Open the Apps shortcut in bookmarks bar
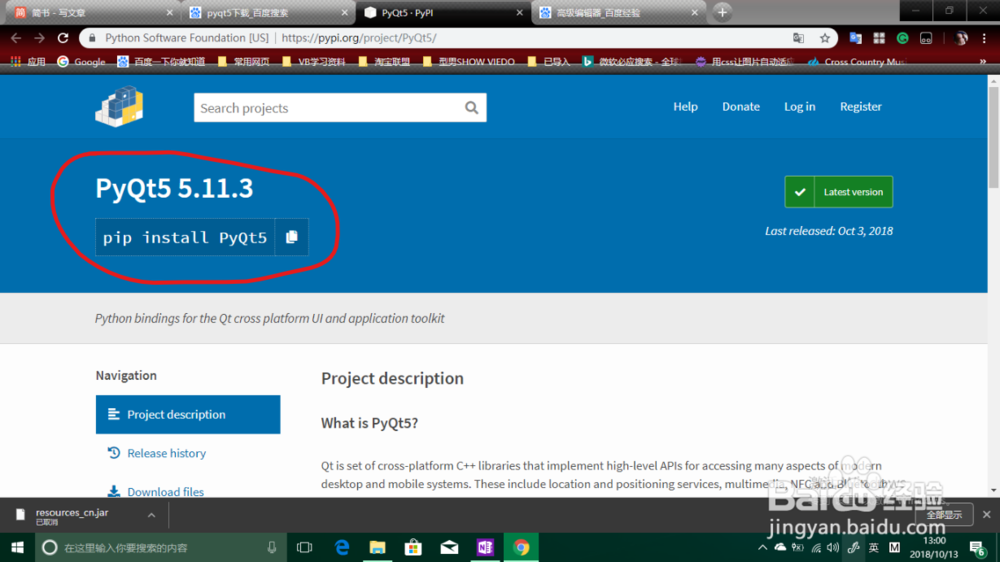This screenshot has height=562, width=1000. 28,62
